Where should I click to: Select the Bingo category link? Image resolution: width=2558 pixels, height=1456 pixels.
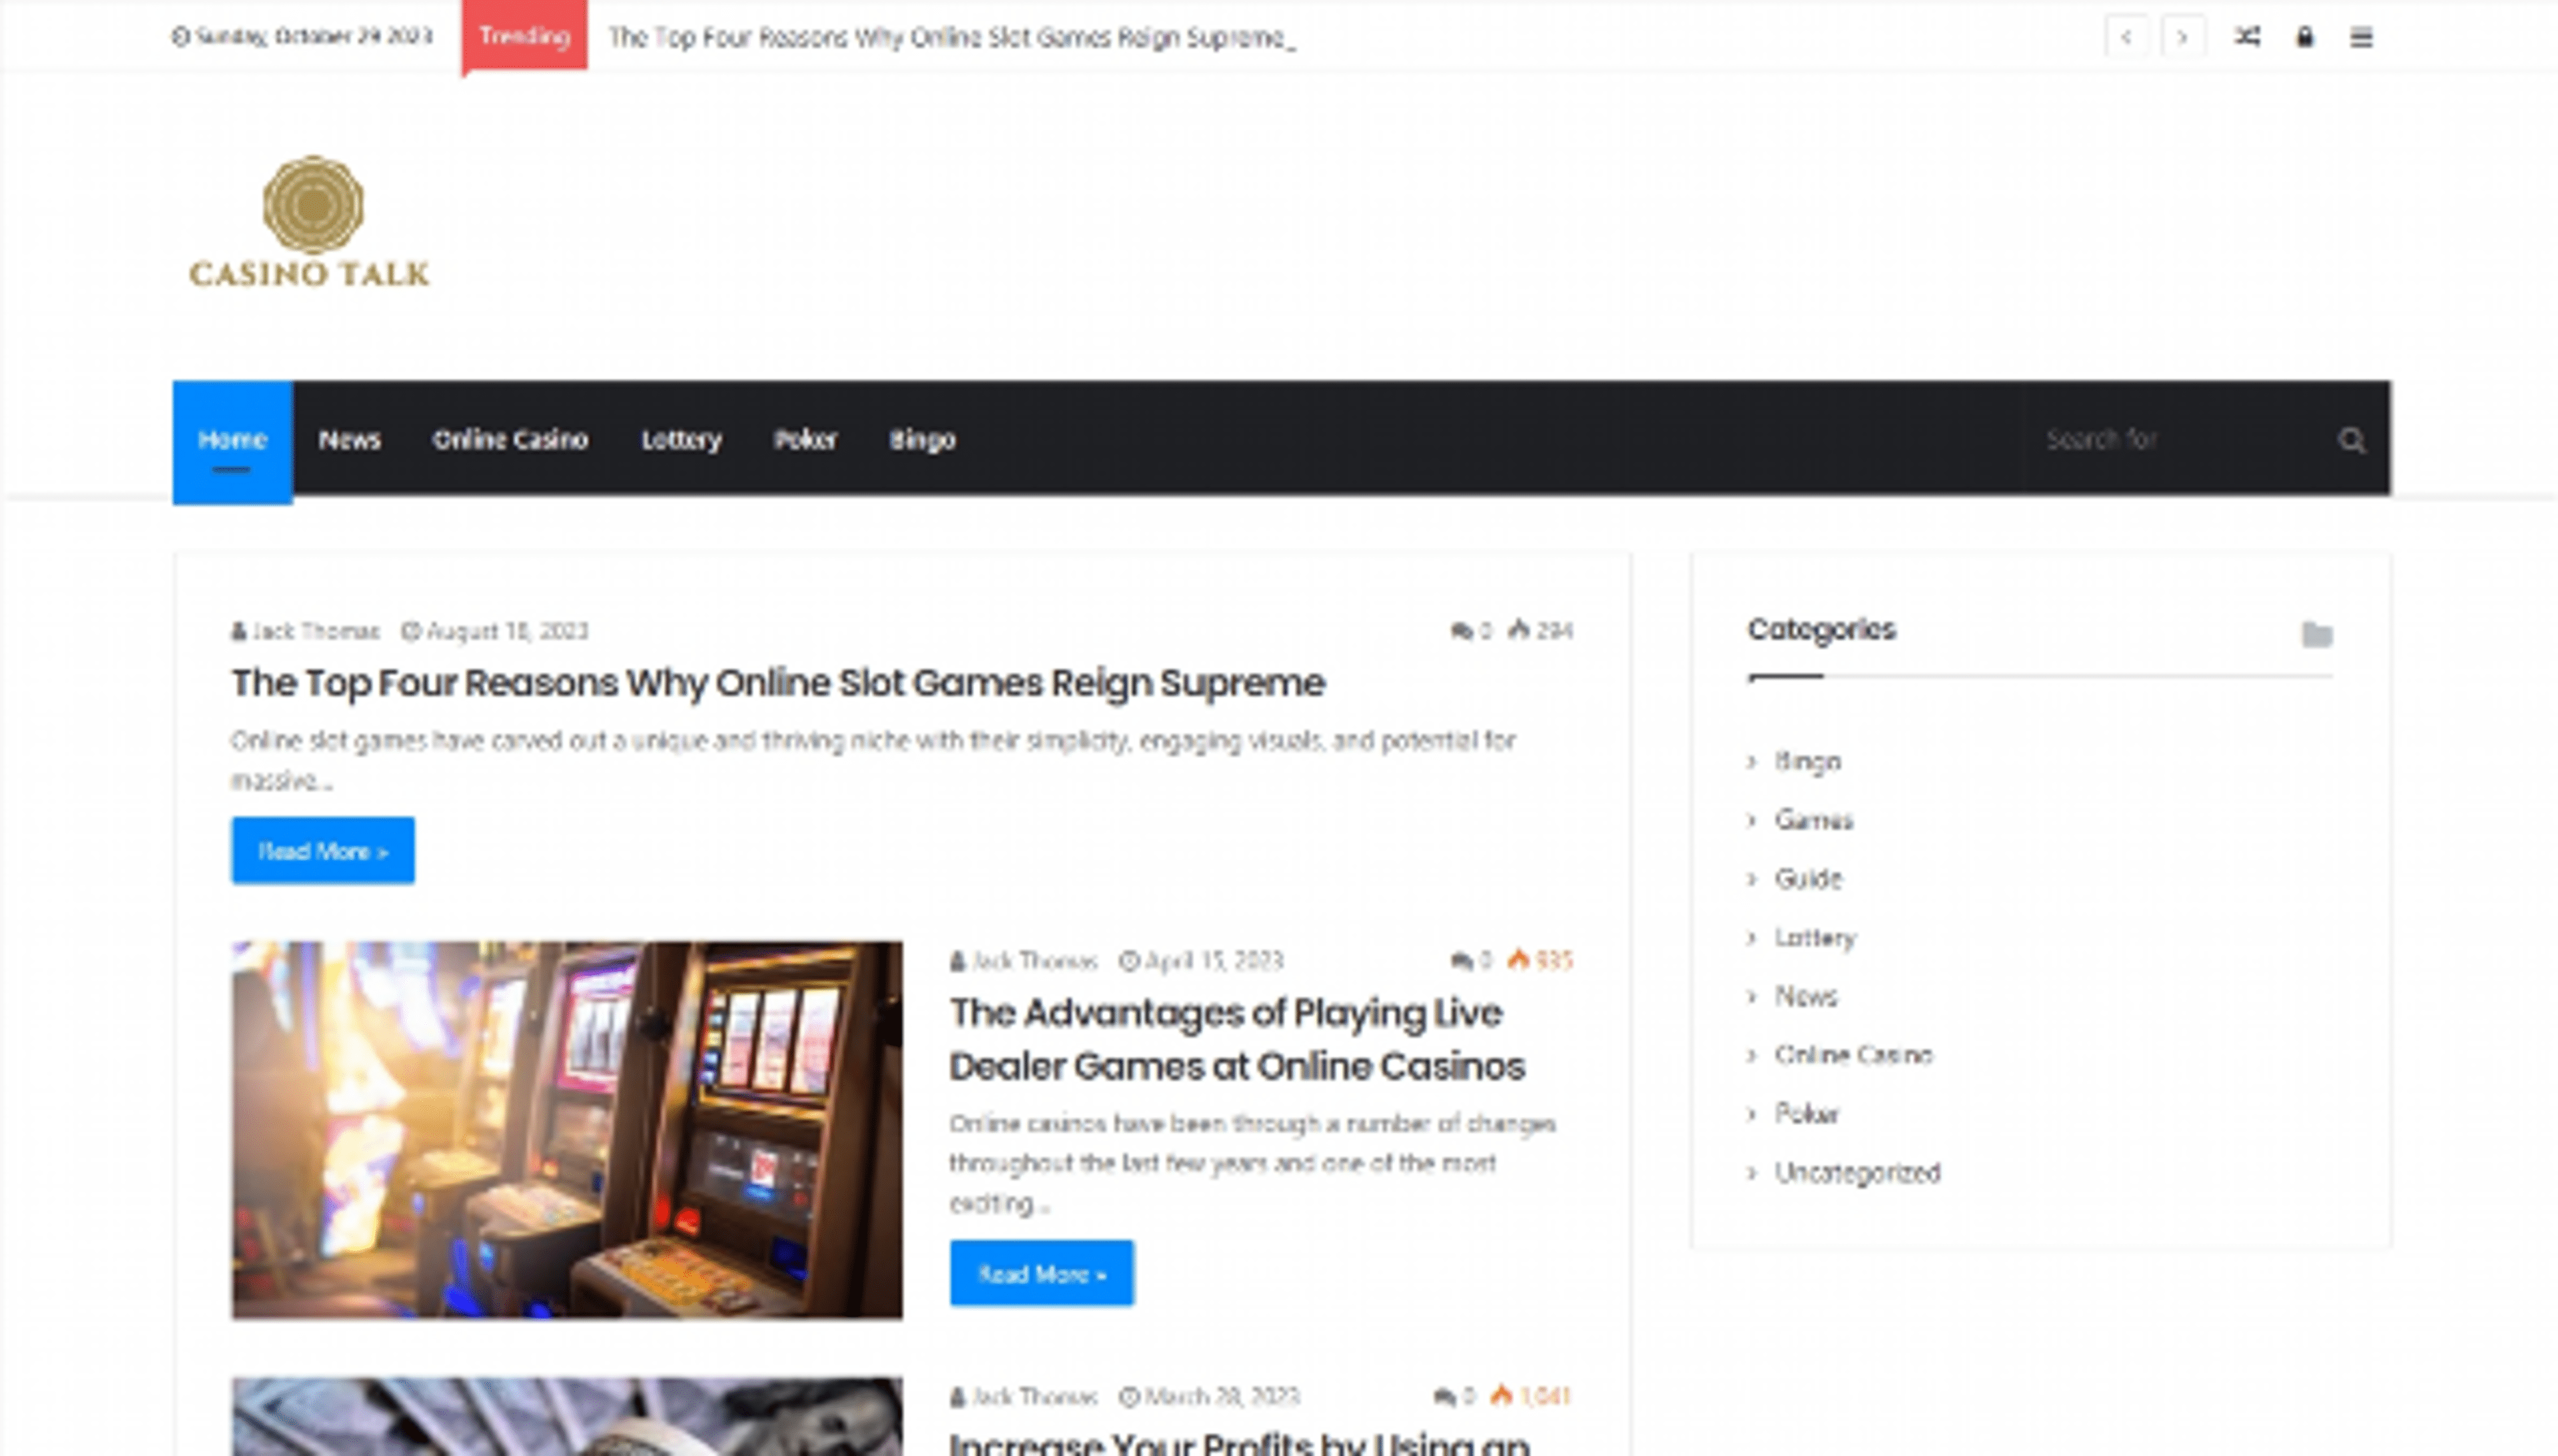point(1807,762)
